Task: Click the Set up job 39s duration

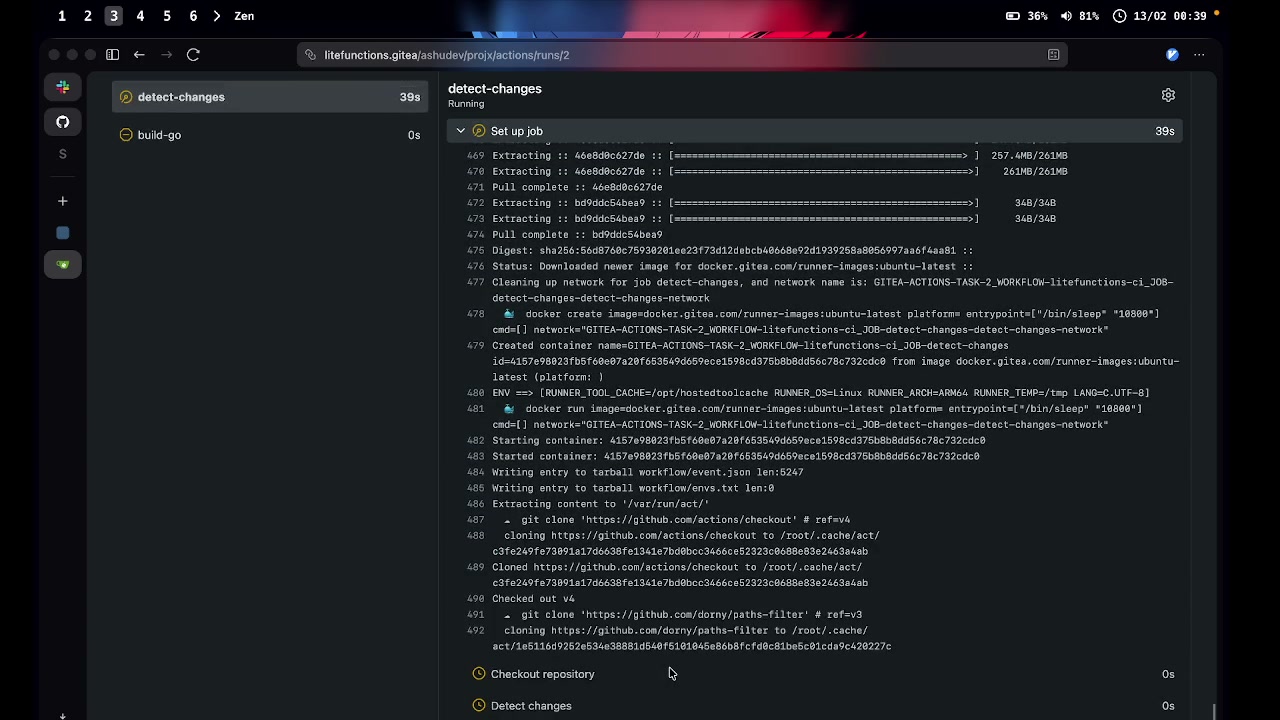Action: (1165, 131)
